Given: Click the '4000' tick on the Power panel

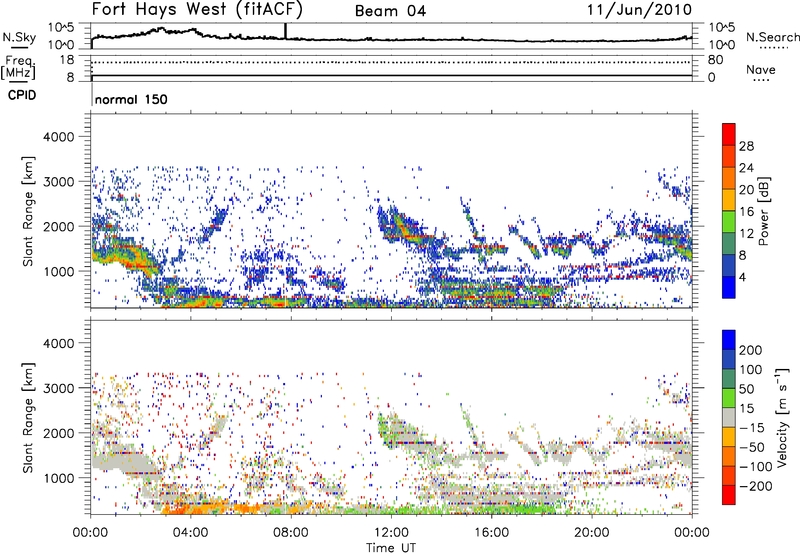Looking at the screenshot, I should pos(58,137).
